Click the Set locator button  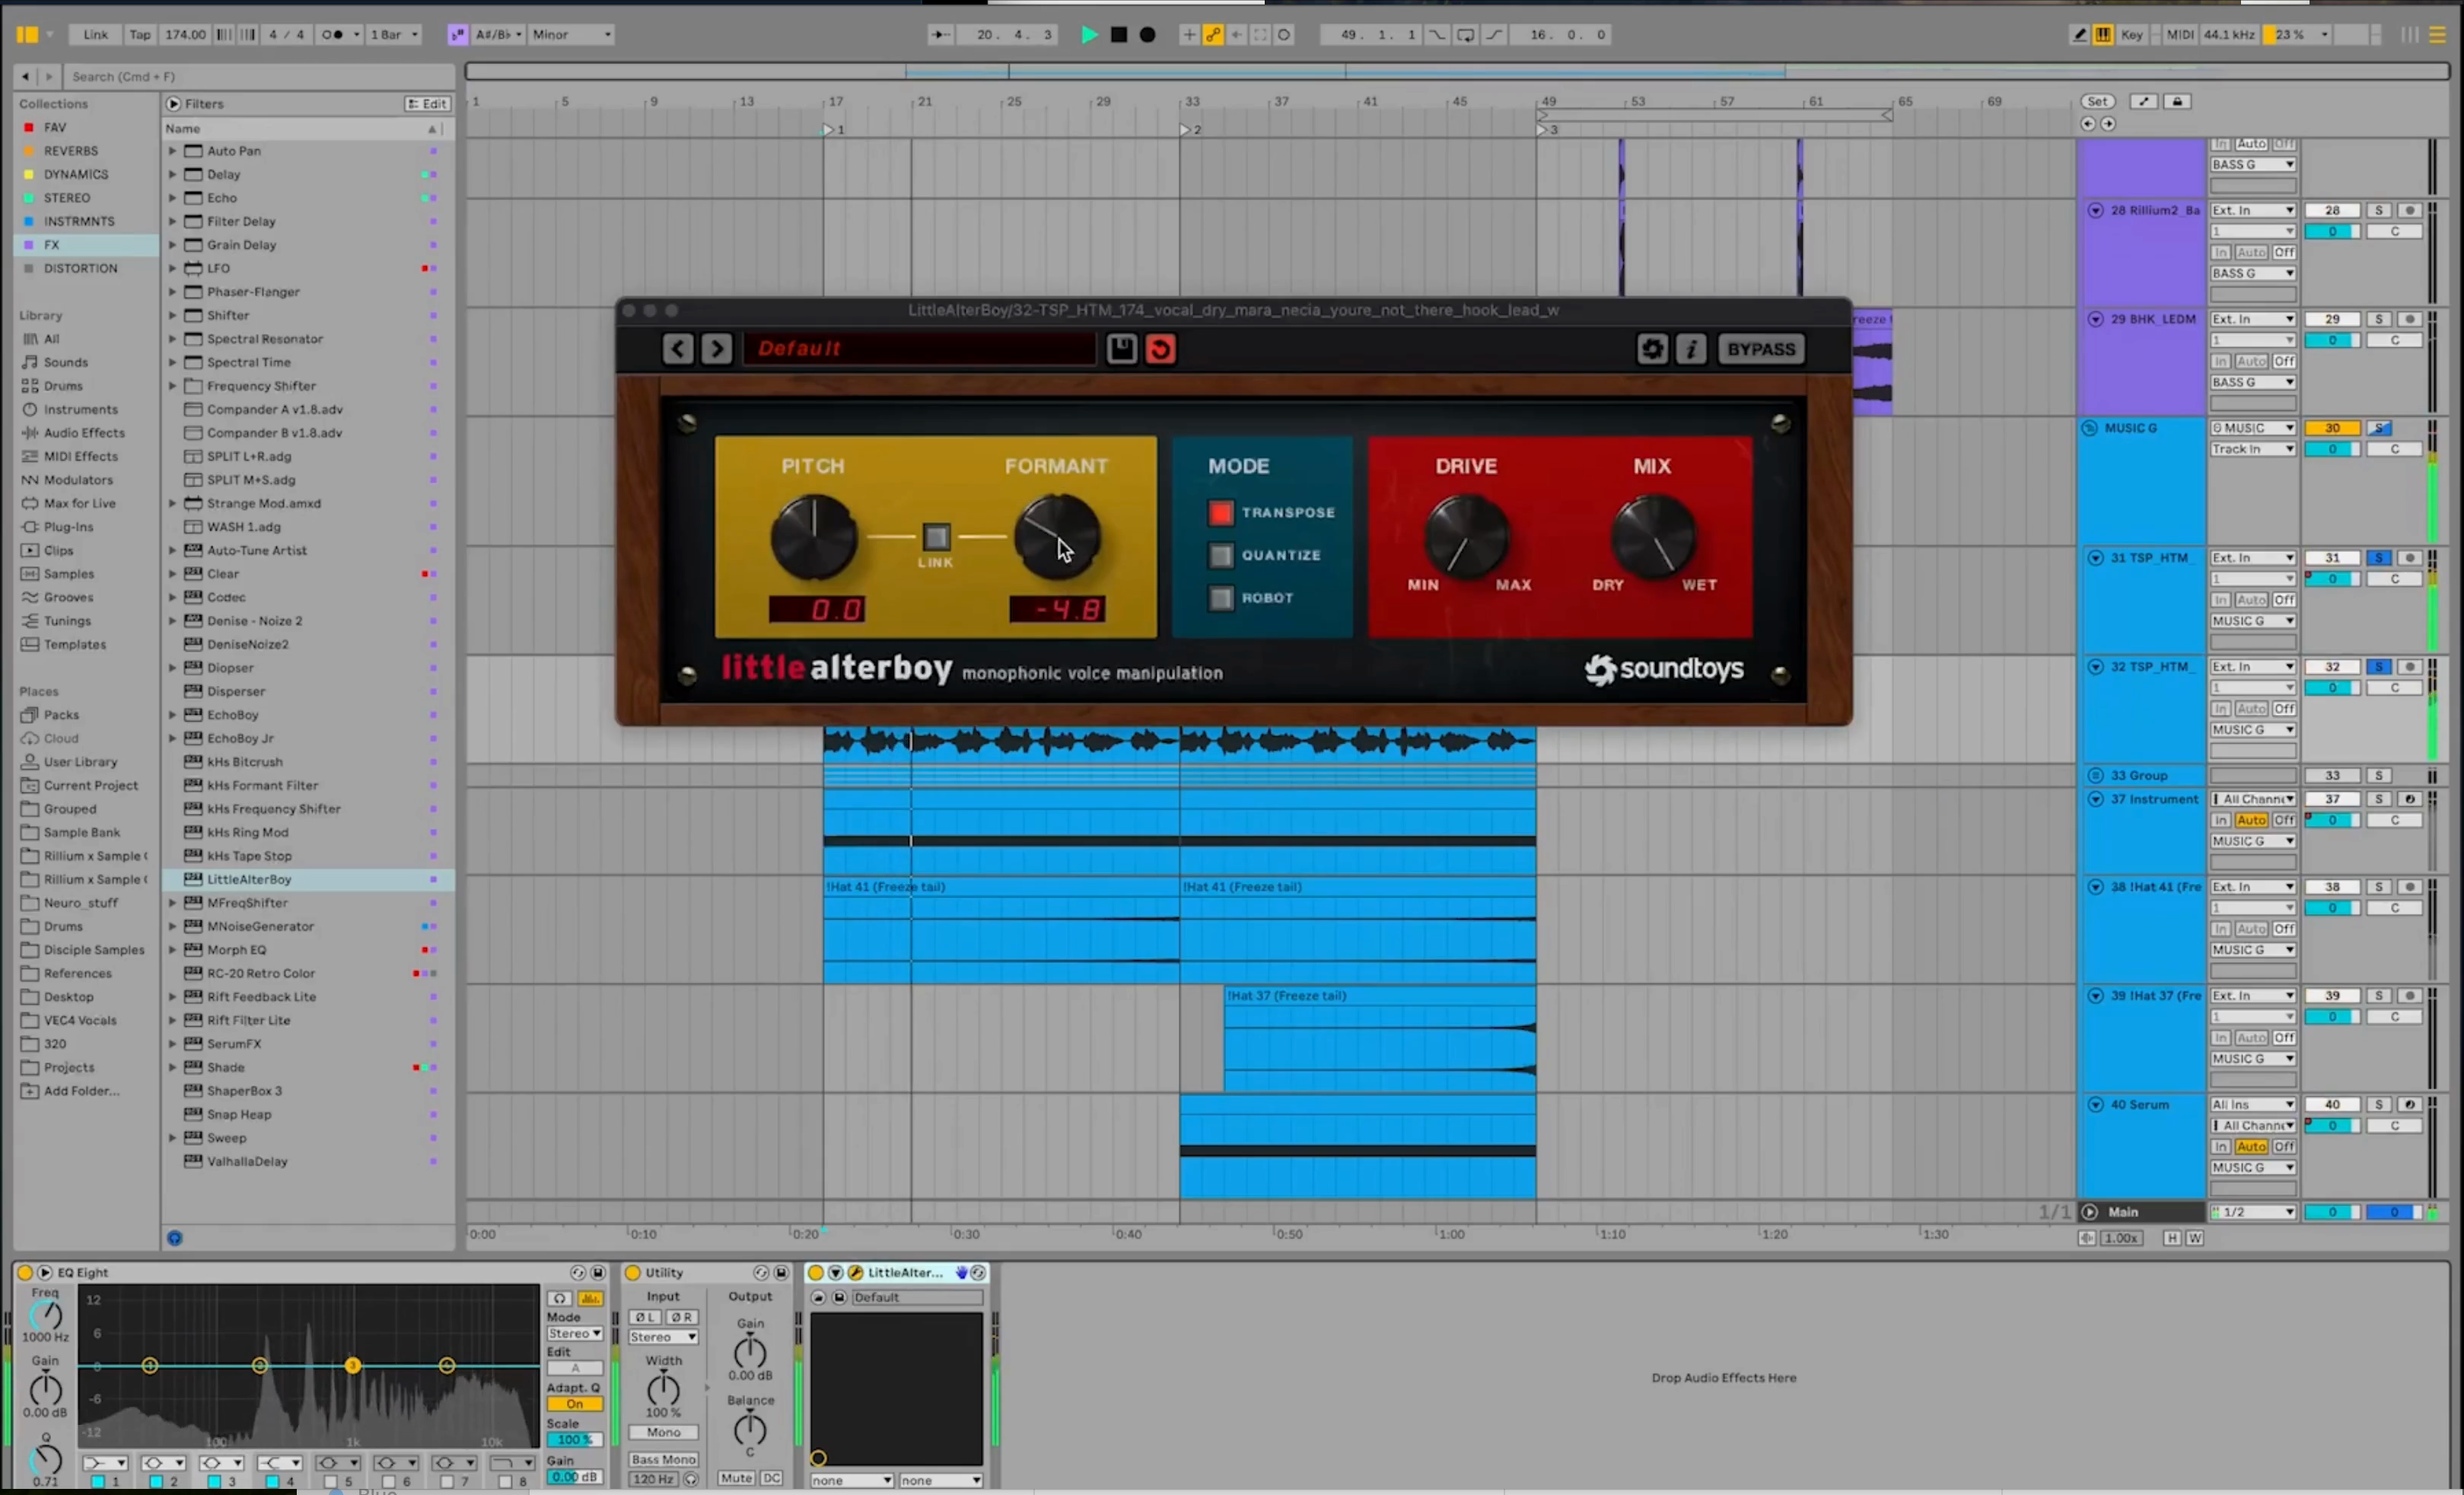point(2097,101)
